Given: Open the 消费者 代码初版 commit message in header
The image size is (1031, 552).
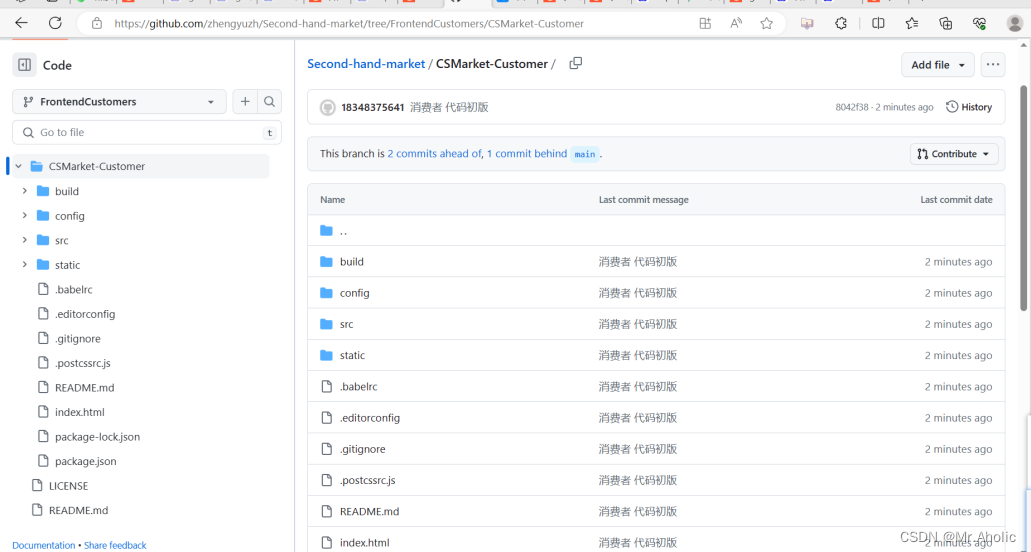Looking at the screenshot, I should 449,107.
